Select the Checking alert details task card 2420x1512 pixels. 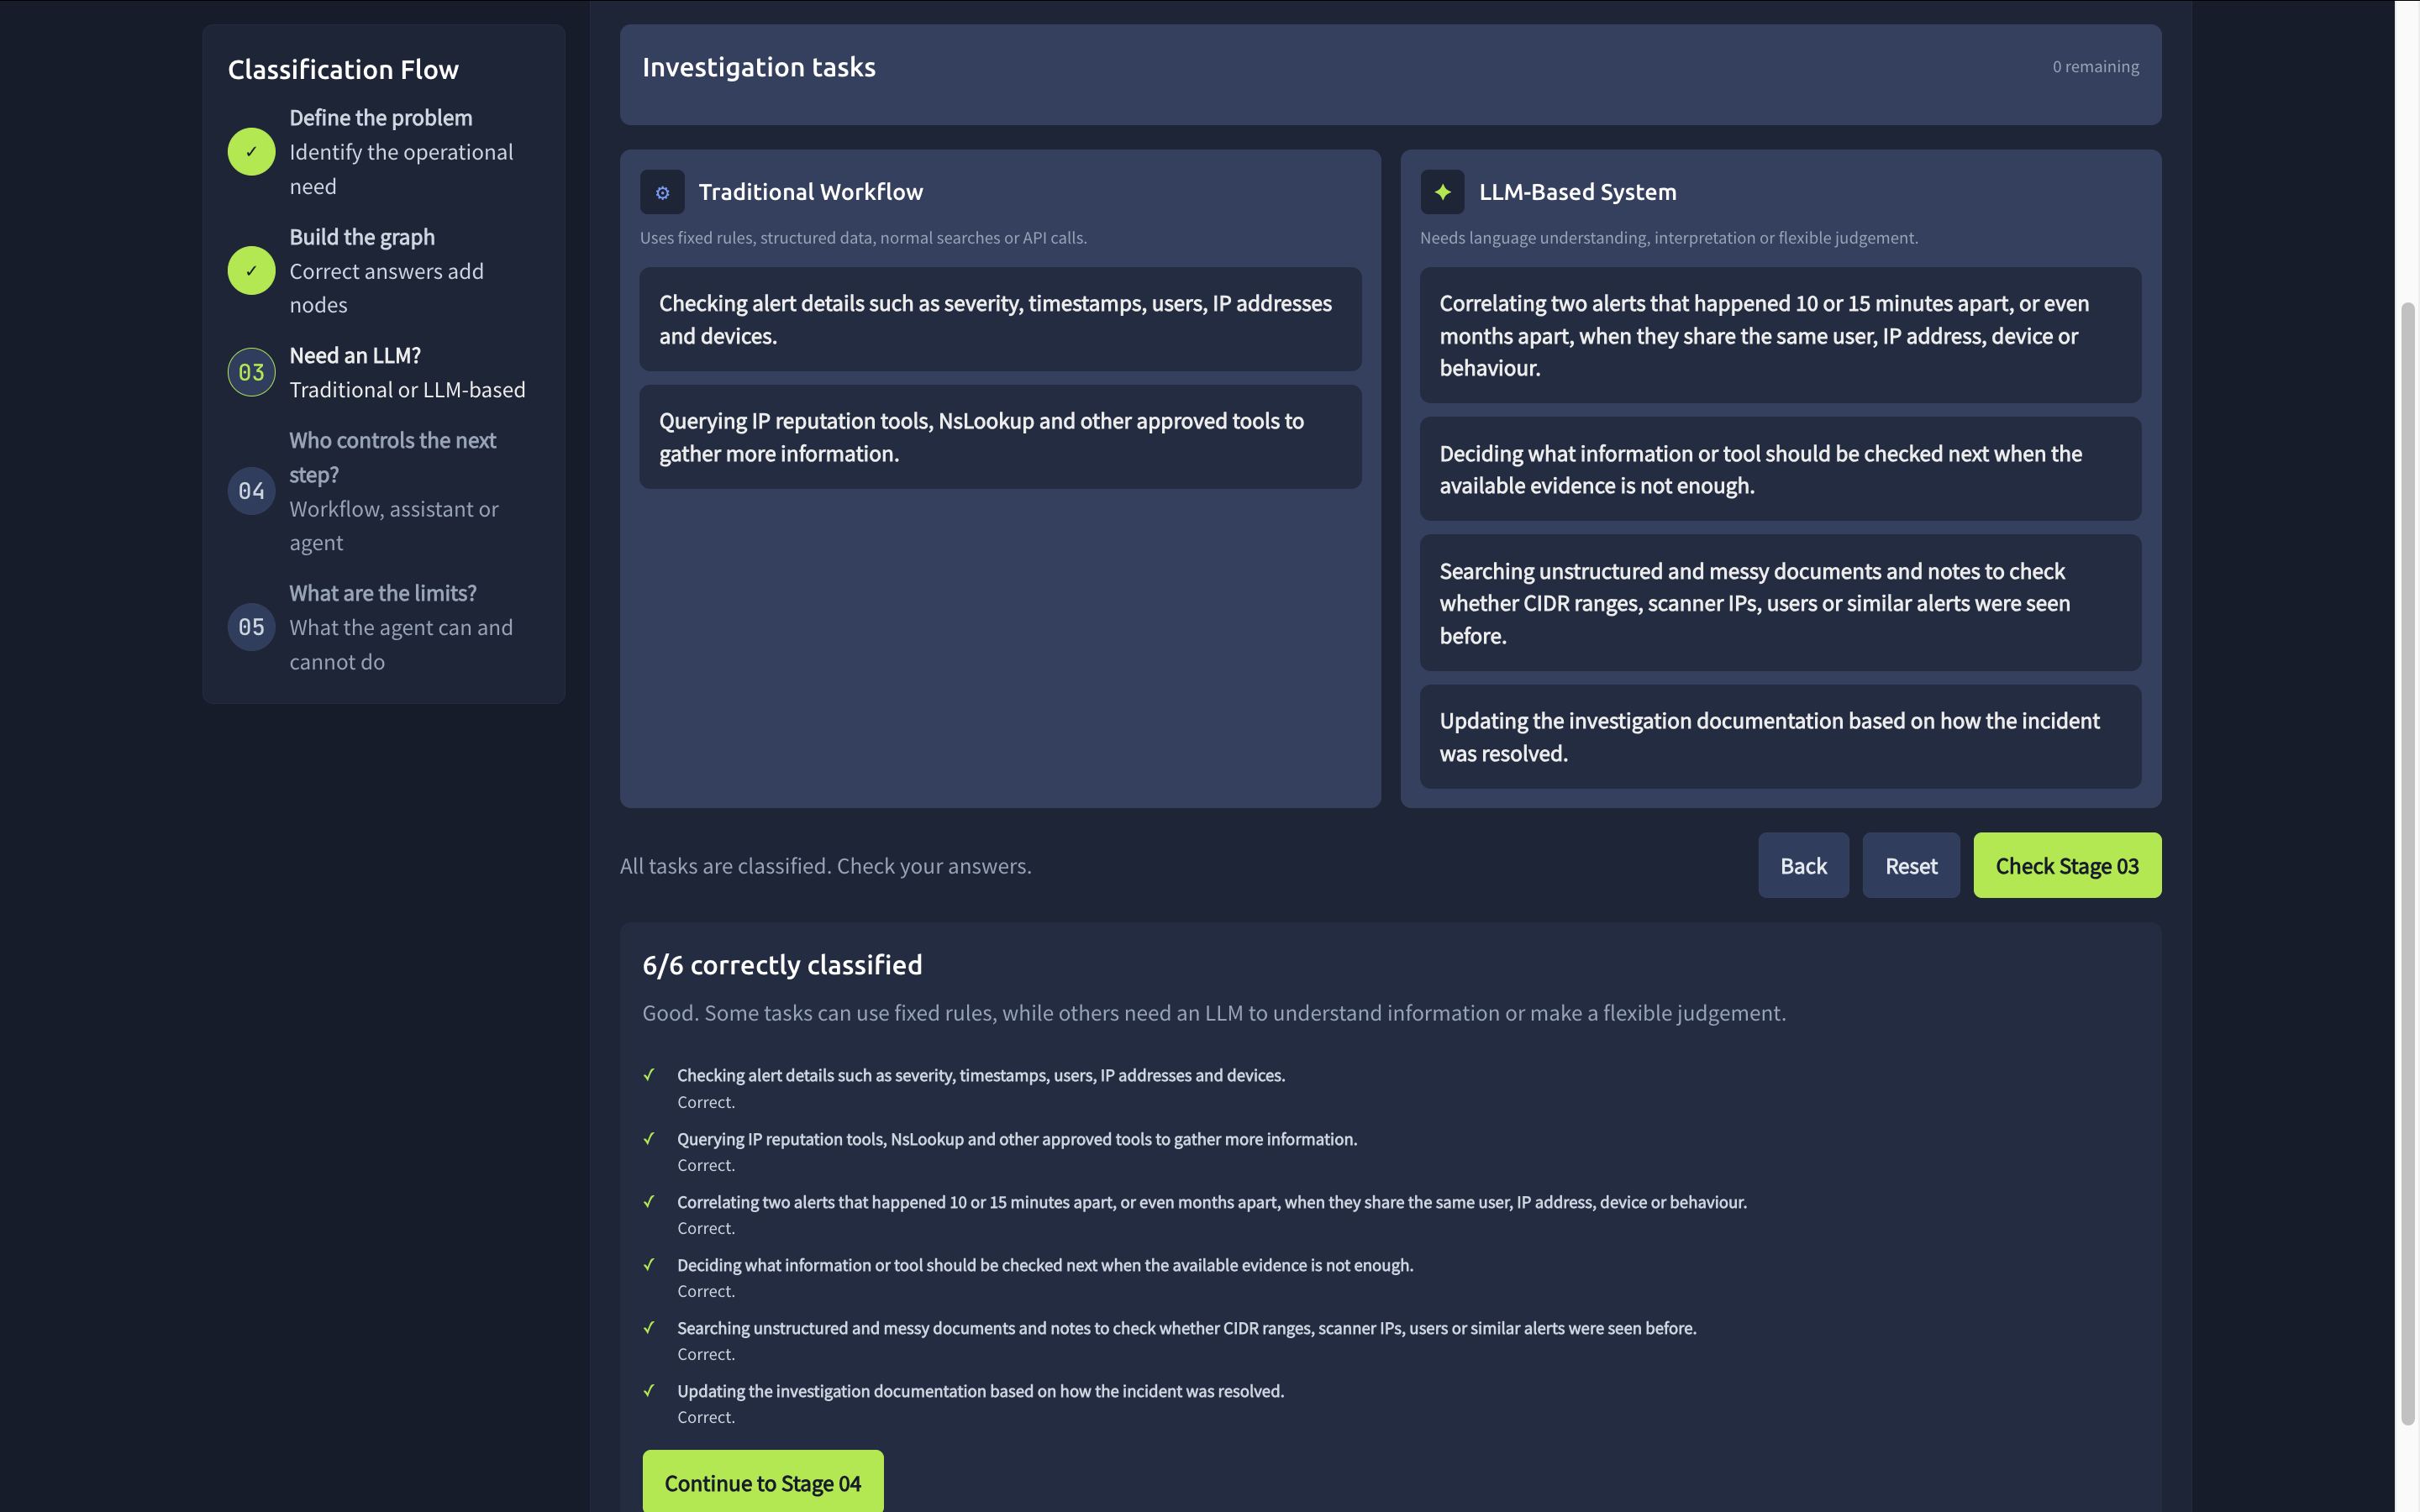1000,319
